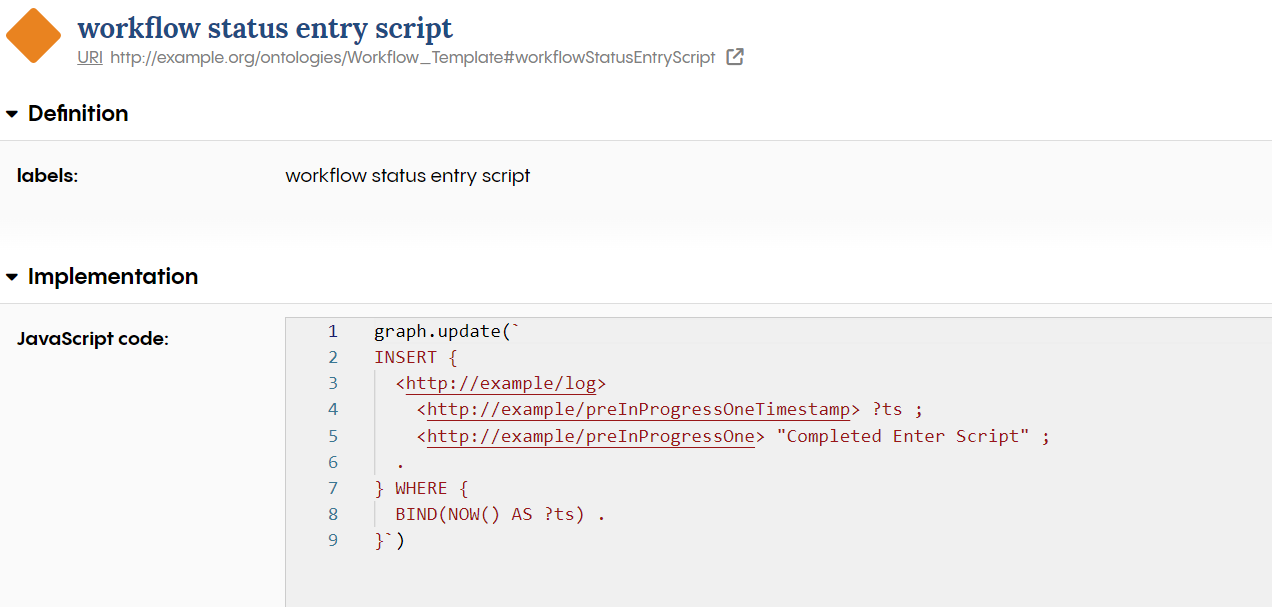Click the Implementation section heading
The image size is (1272, 607).
[113, 277]
